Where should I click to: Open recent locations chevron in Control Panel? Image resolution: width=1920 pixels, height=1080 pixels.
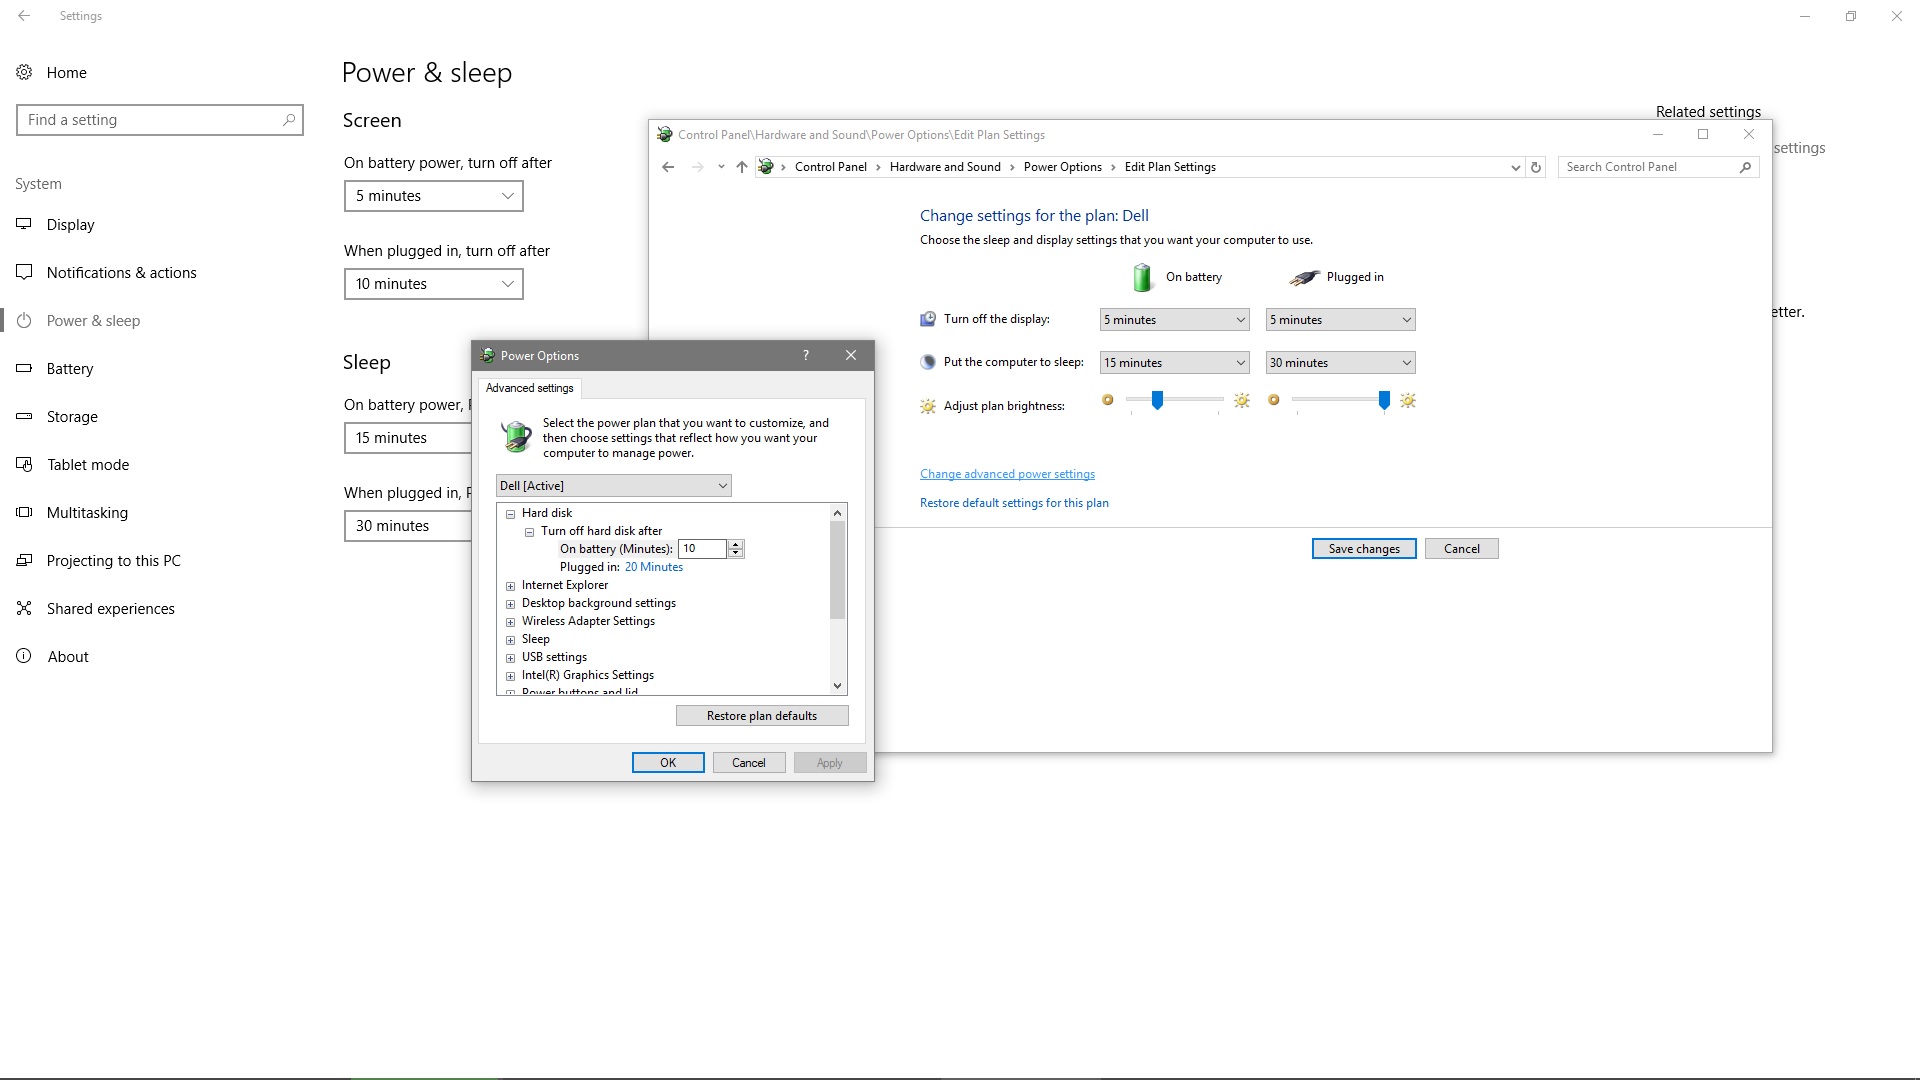[721, 167]
